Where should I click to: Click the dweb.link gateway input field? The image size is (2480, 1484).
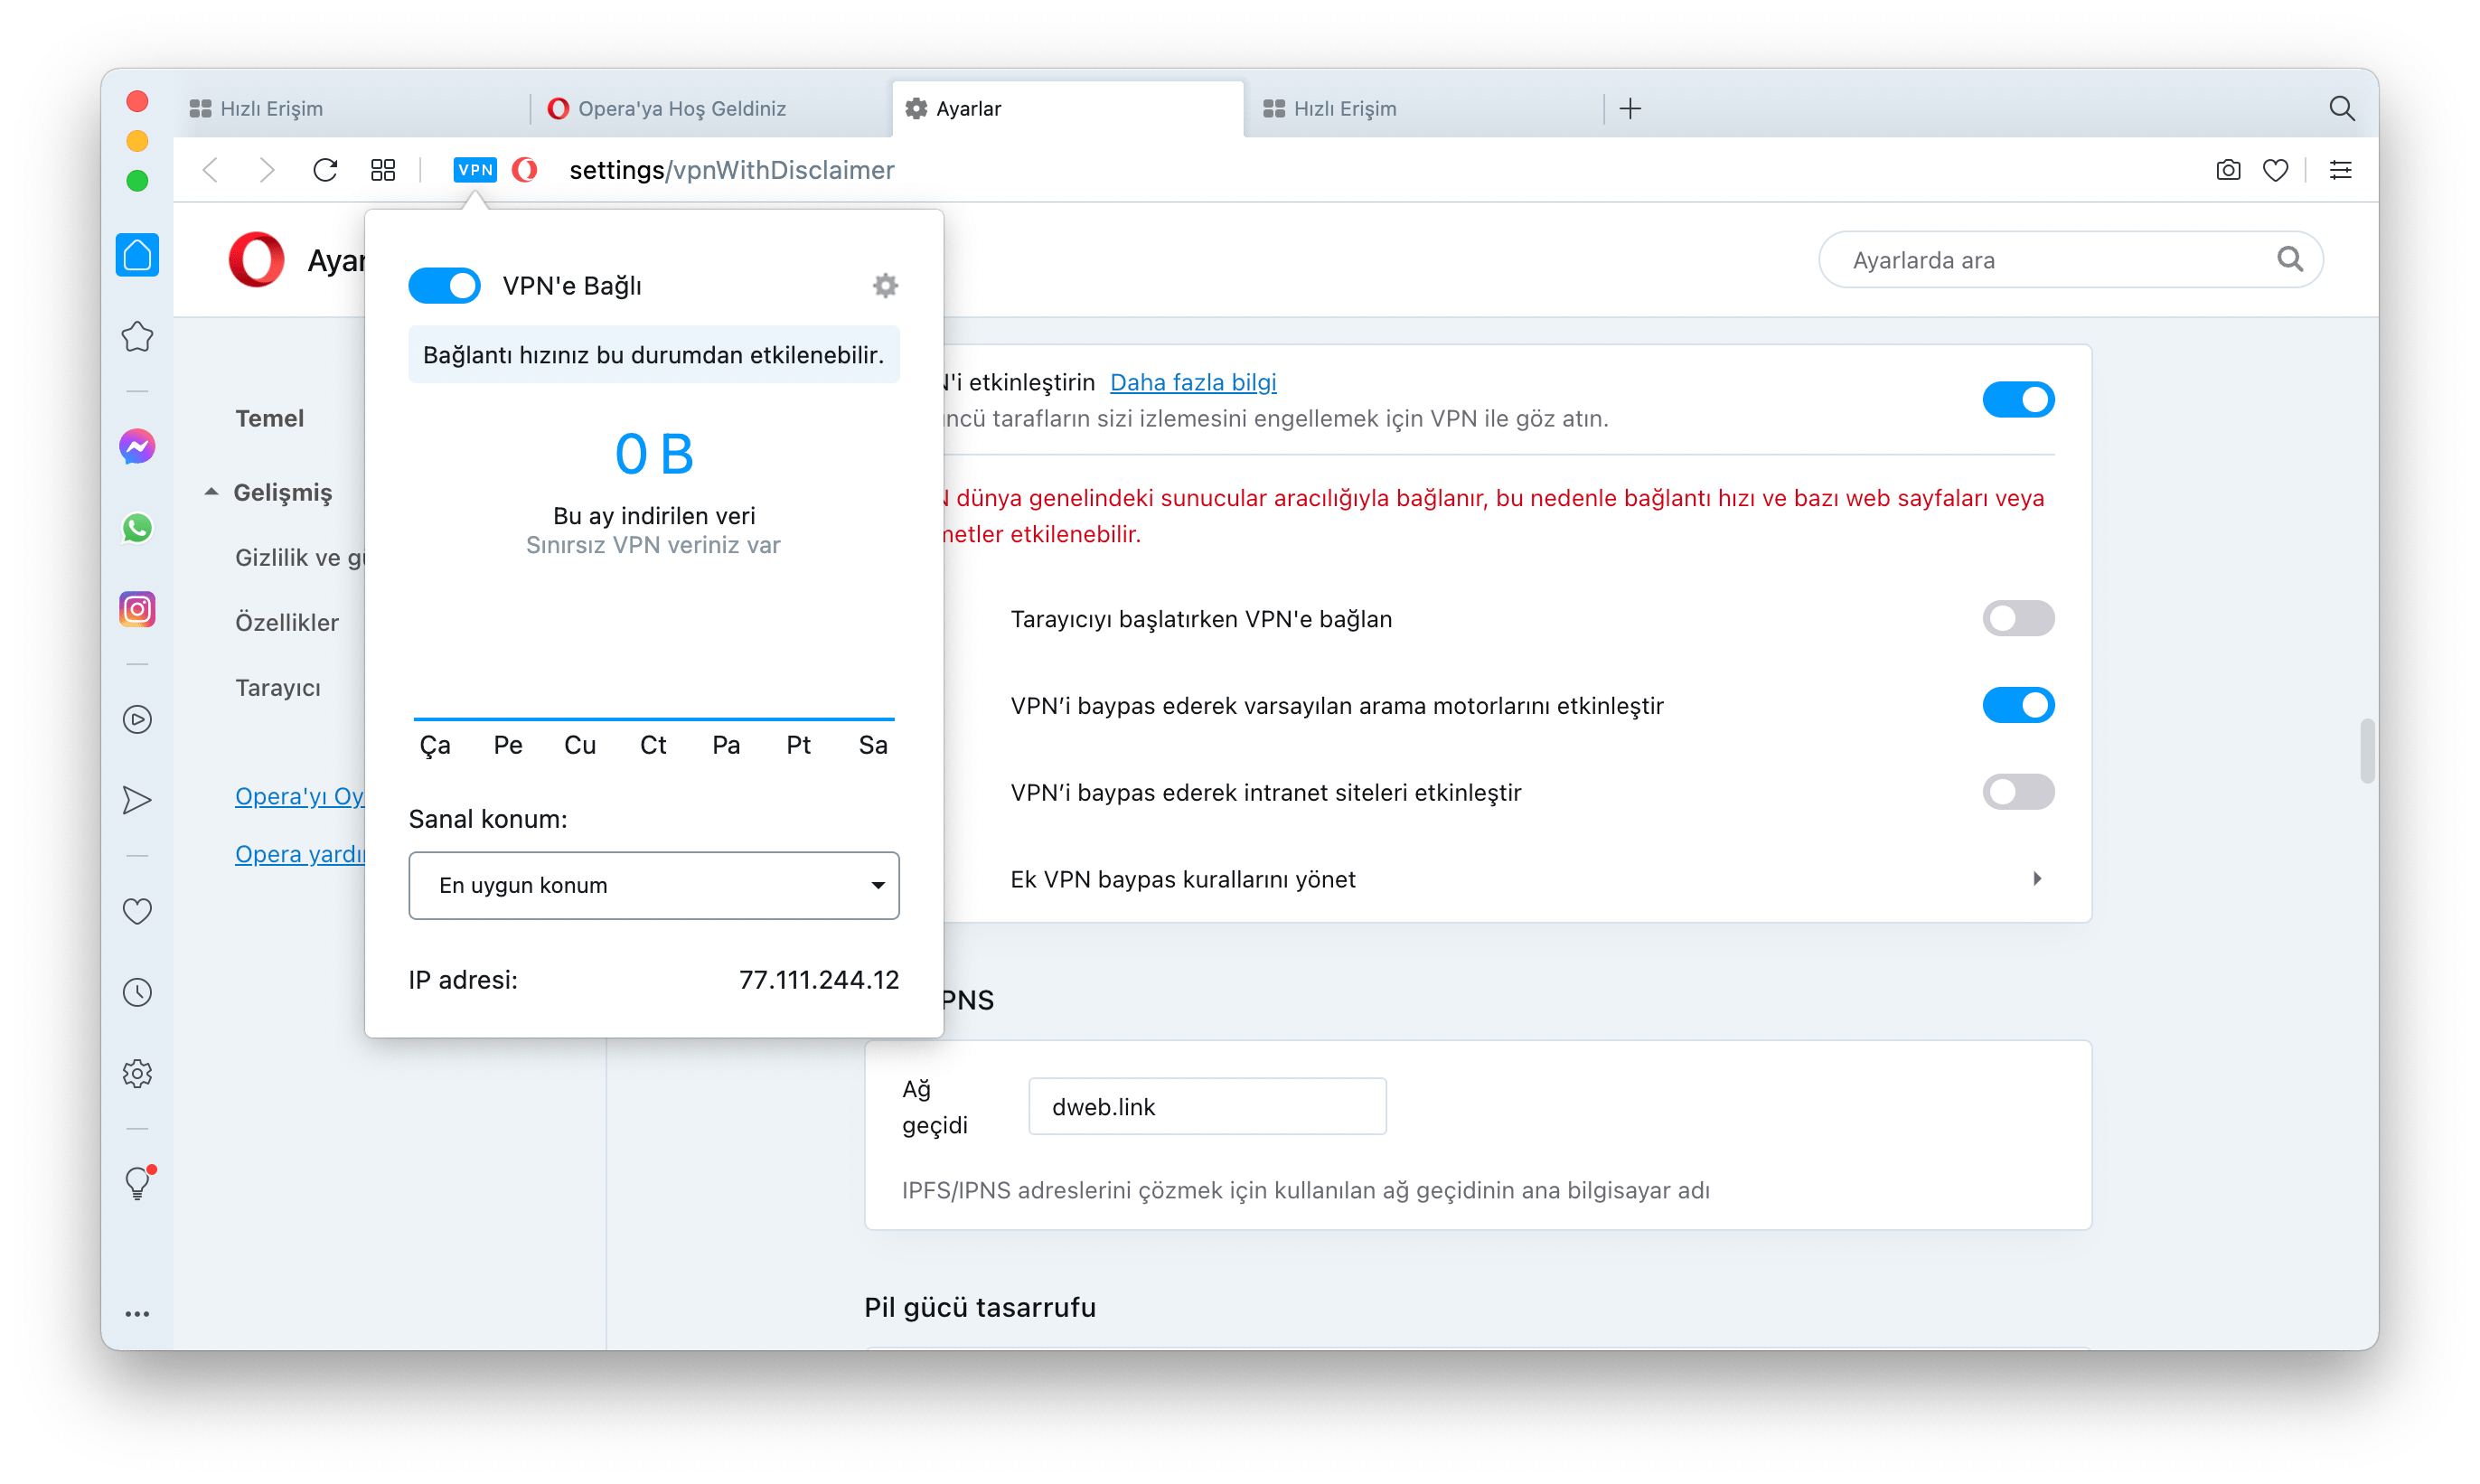[1206, 1106]
